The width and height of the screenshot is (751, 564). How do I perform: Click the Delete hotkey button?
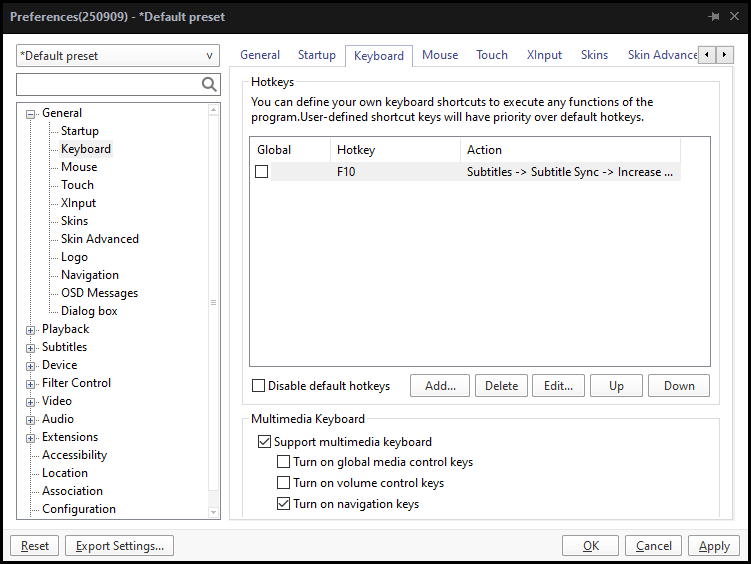coord(501,385)
